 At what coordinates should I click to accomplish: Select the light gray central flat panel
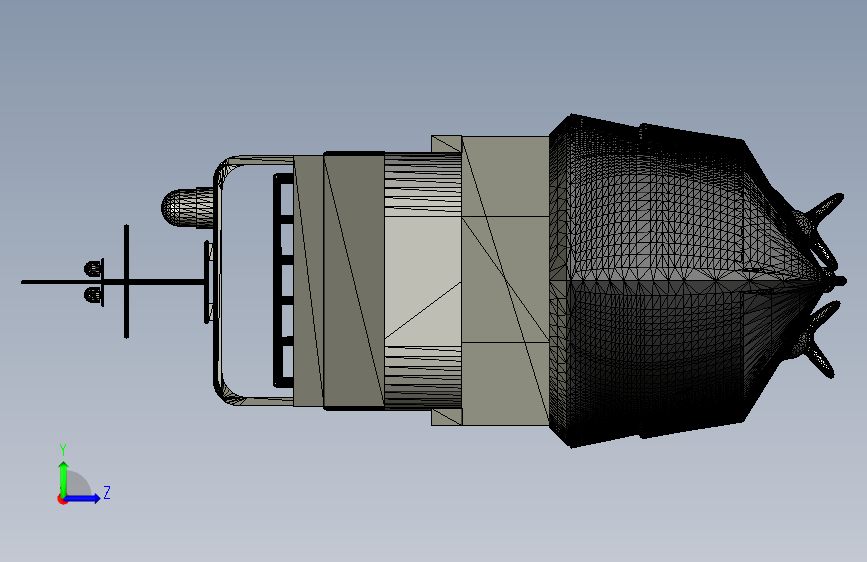tap(422, 280)
